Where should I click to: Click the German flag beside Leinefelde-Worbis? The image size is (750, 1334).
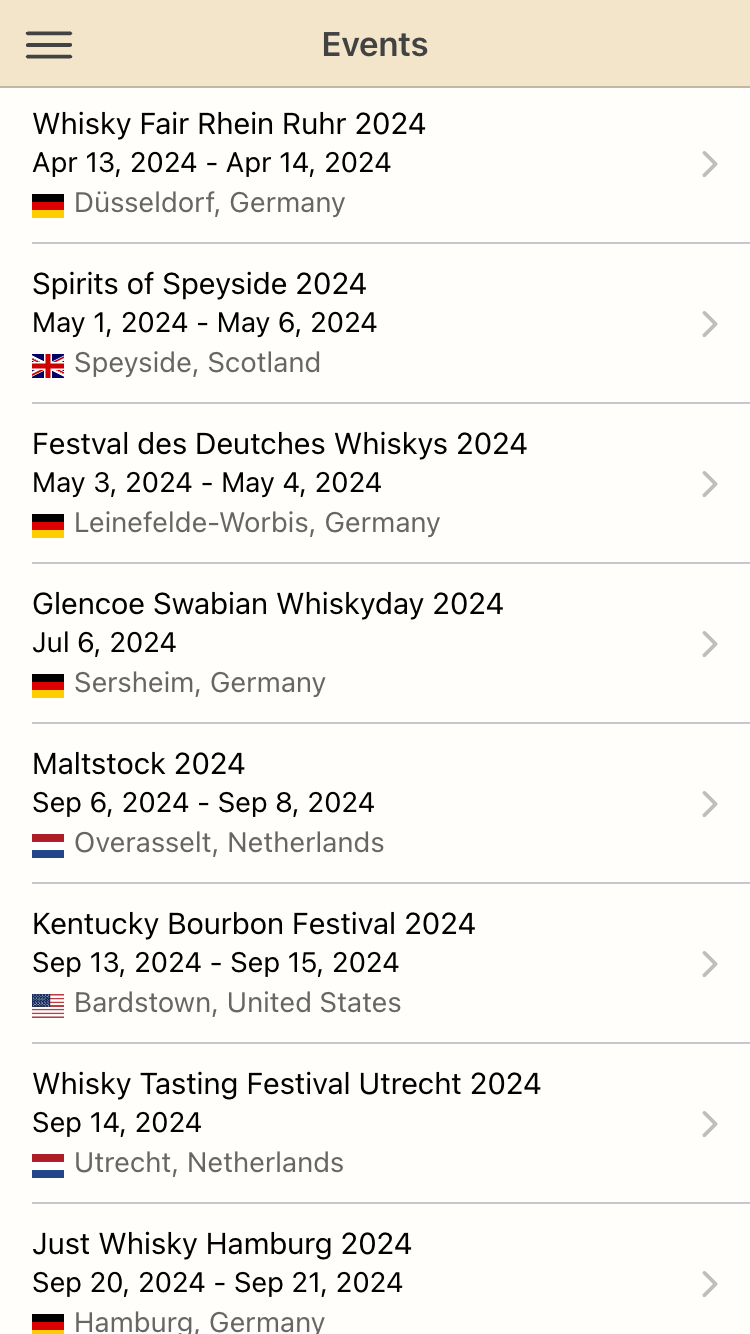click(x=48, y=525)
